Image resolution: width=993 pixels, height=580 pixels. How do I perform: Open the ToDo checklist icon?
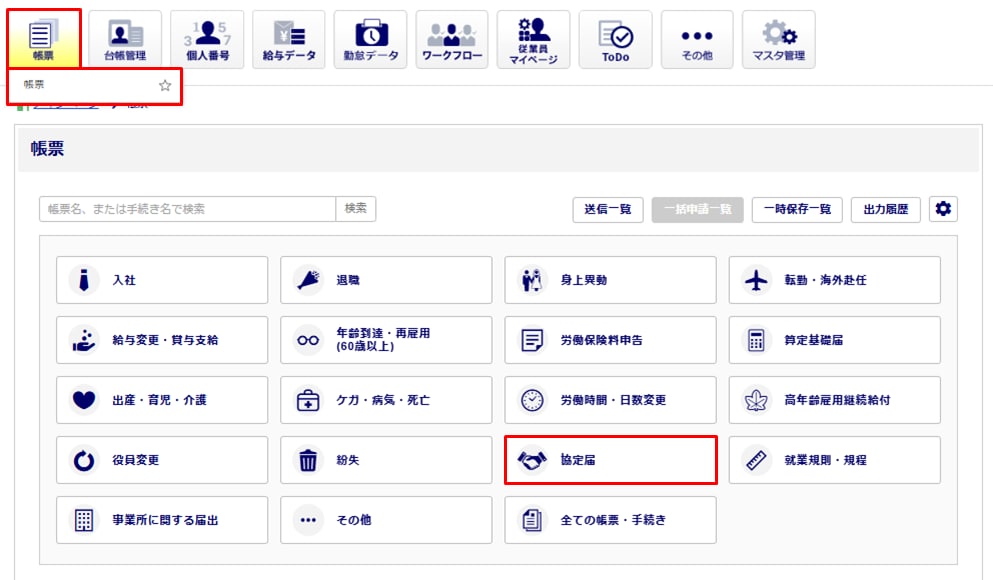615,39
